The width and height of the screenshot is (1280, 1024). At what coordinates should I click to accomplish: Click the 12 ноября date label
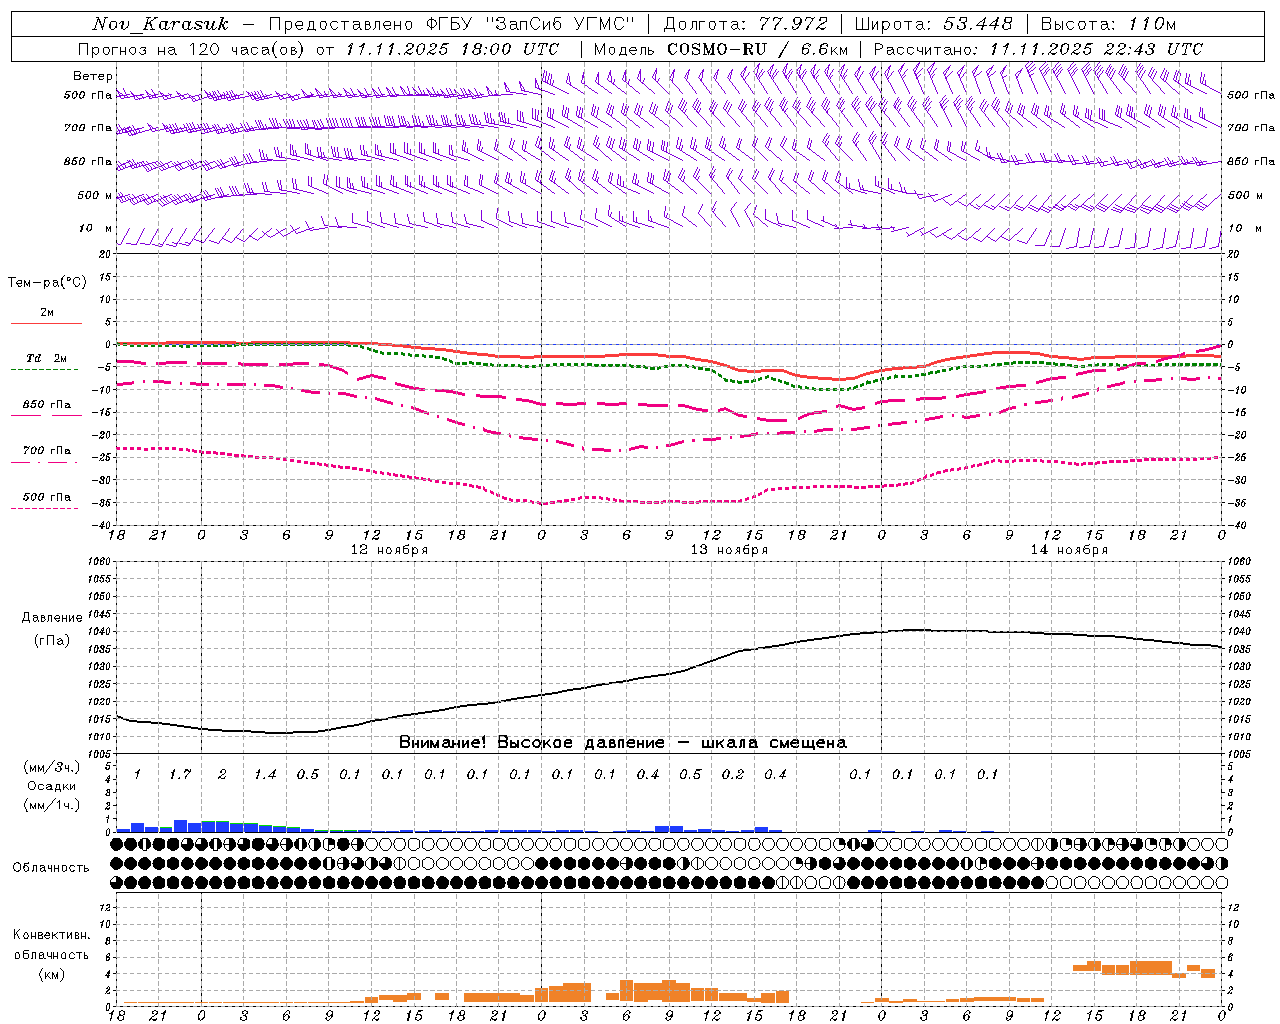coord(389,550)
